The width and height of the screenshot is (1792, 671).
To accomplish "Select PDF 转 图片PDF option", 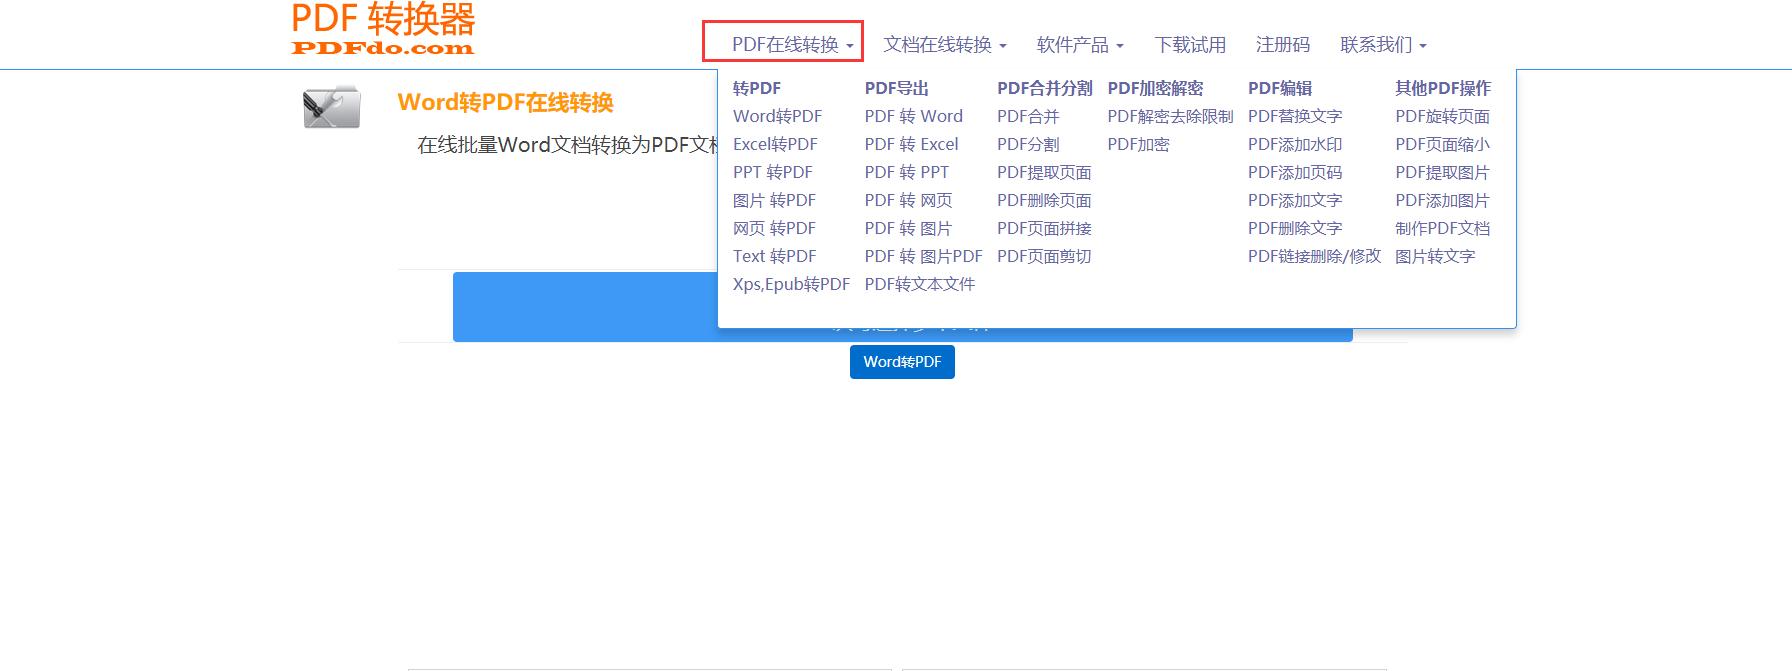I will pyautogui.click(x=924, y=256).
